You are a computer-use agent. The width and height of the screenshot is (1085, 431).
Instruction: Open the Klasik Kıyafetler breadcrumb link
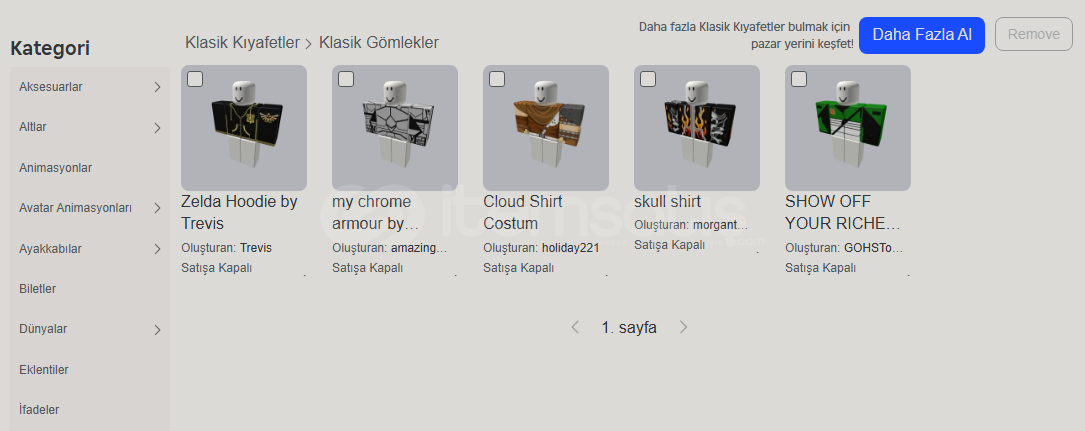pyautogui.click(x=242, y=43)
